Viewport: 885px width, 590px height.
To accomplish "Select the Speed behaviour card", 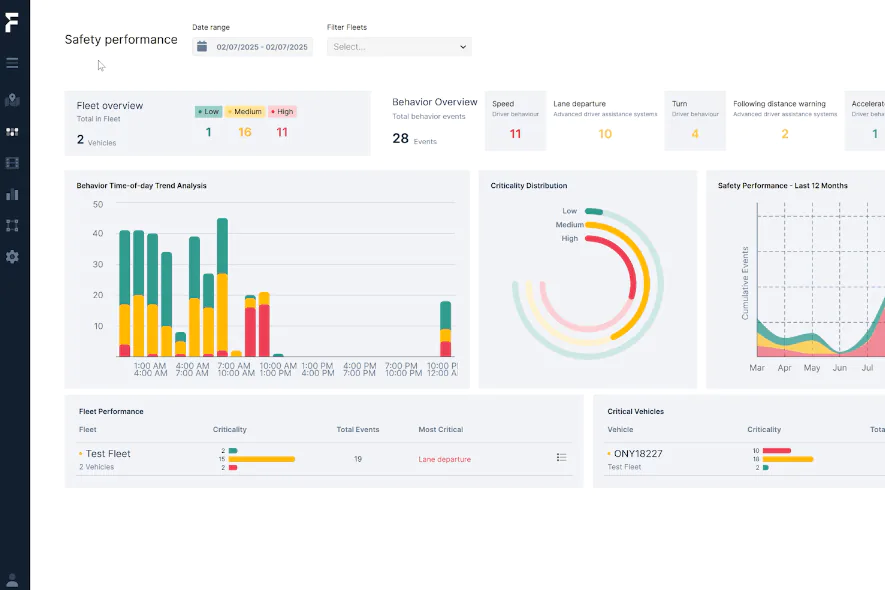I will point(515,120).
